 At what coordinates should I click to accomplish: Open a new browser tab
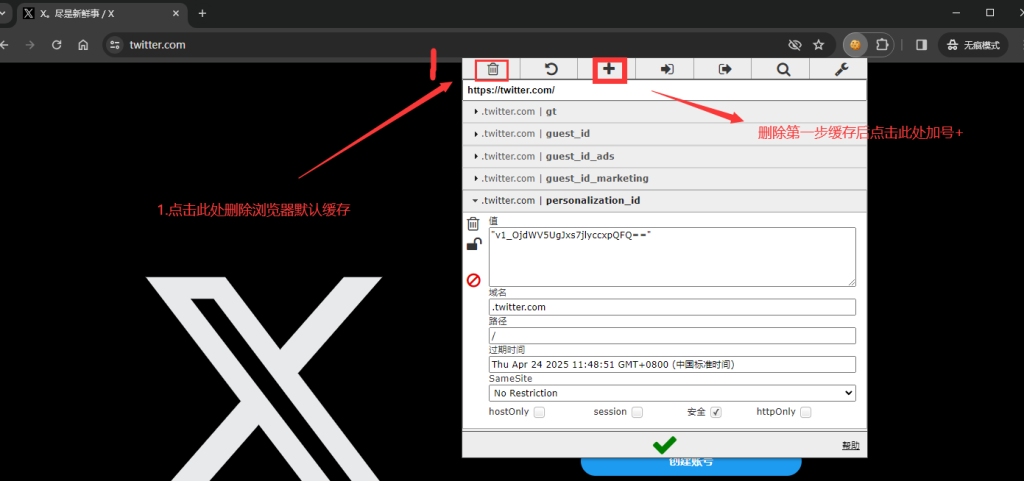pyautogui.click(x=202, y=13)
